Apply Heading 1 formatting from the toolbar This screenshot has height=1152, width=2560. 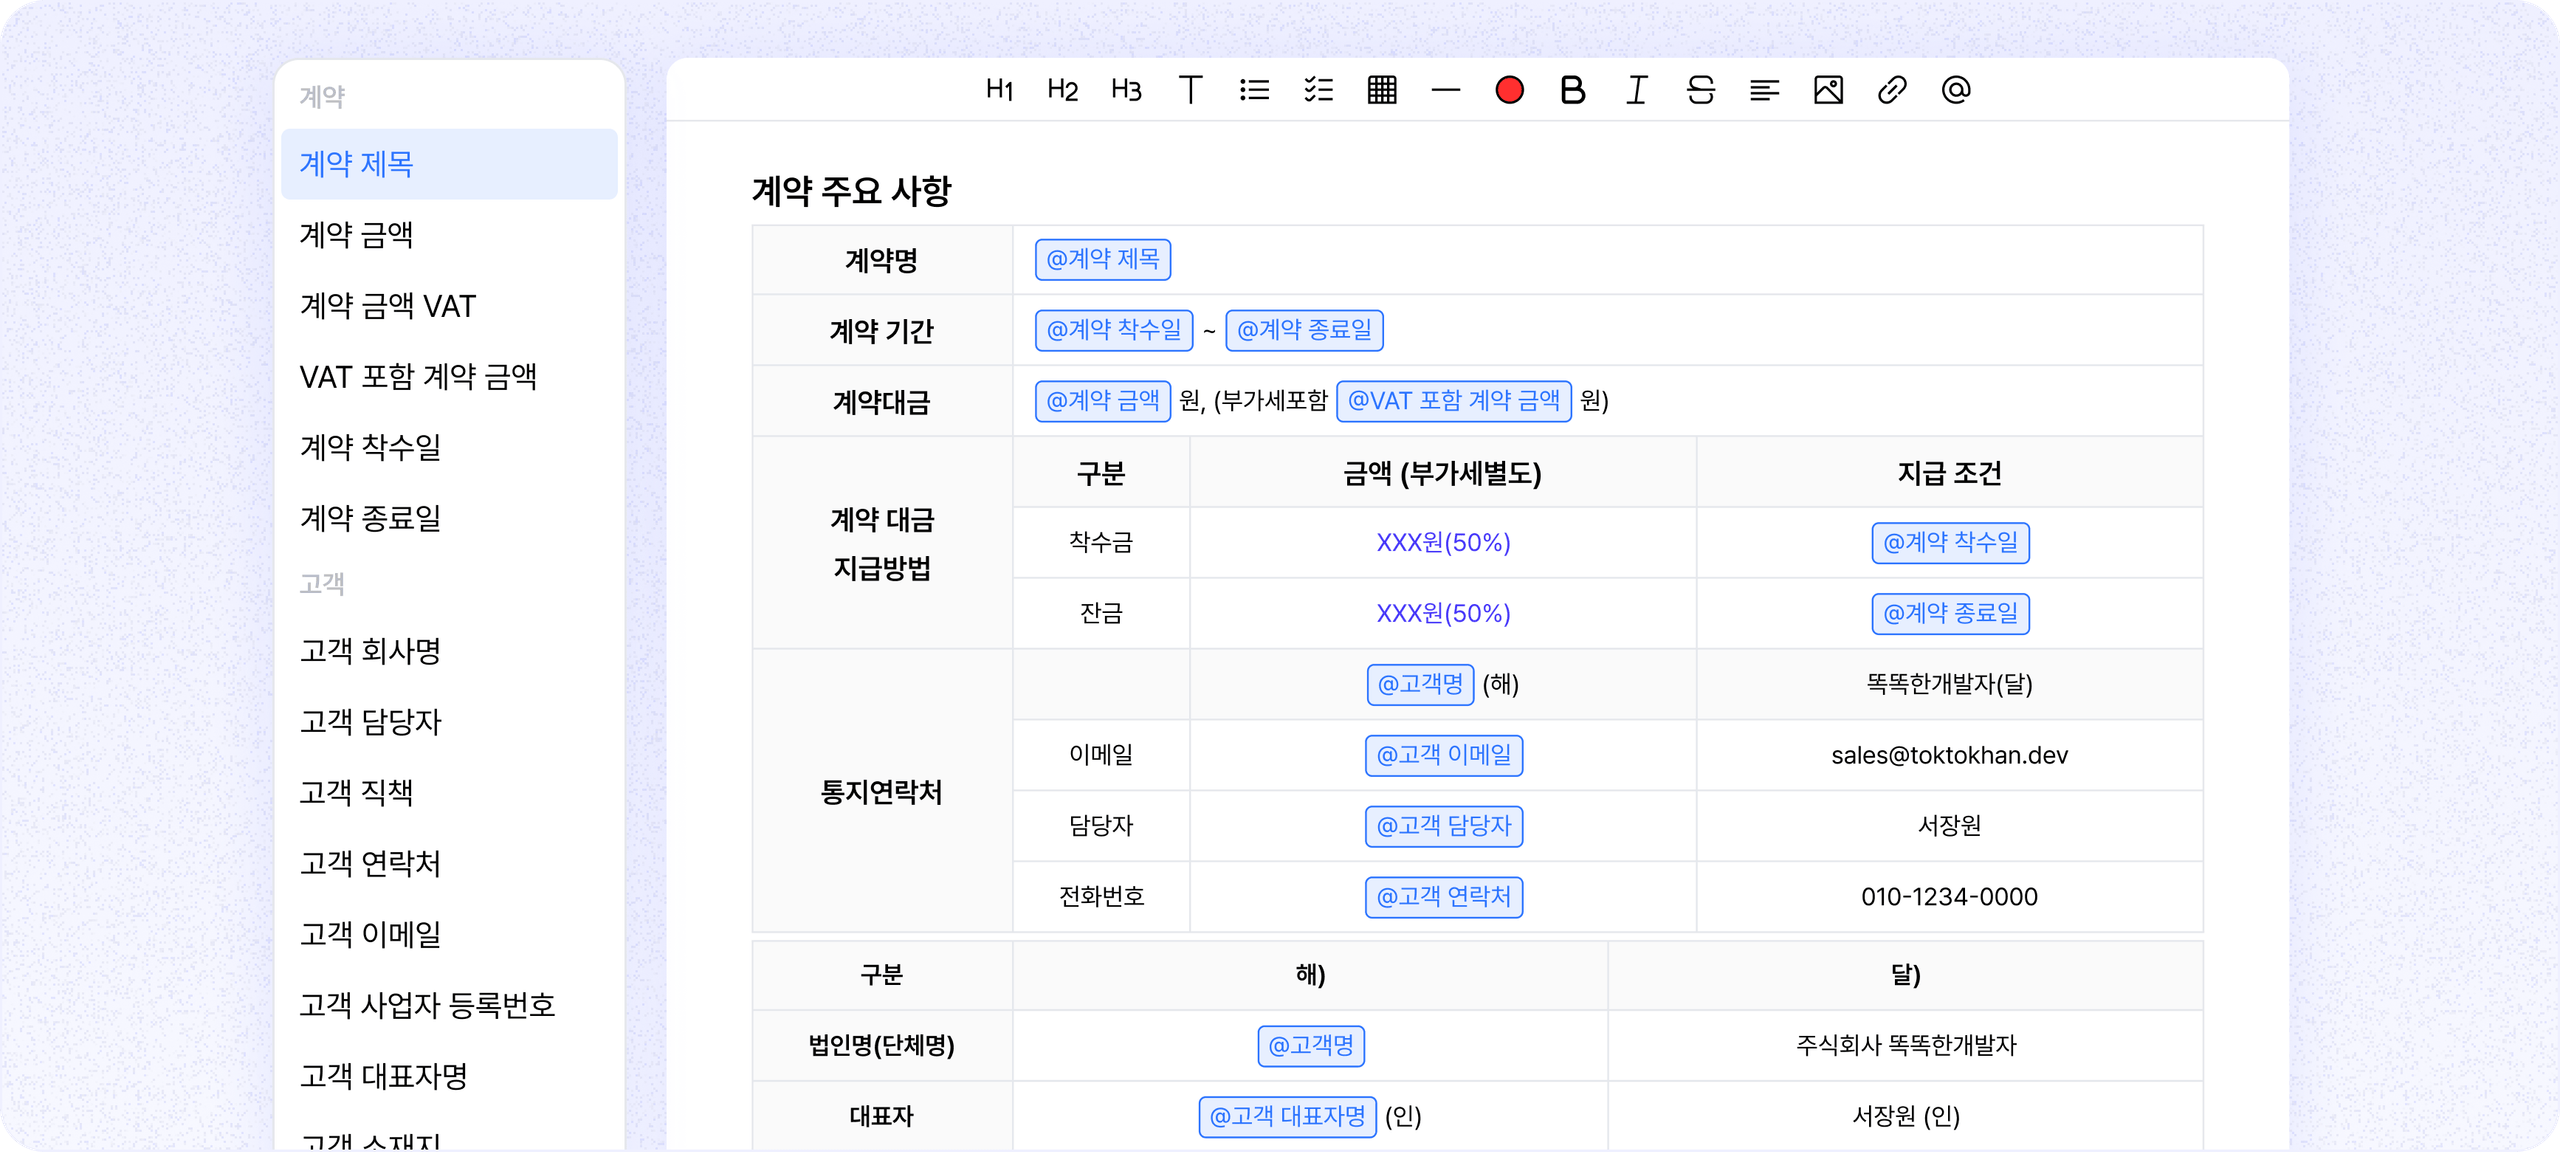click(x=999, y=90)
